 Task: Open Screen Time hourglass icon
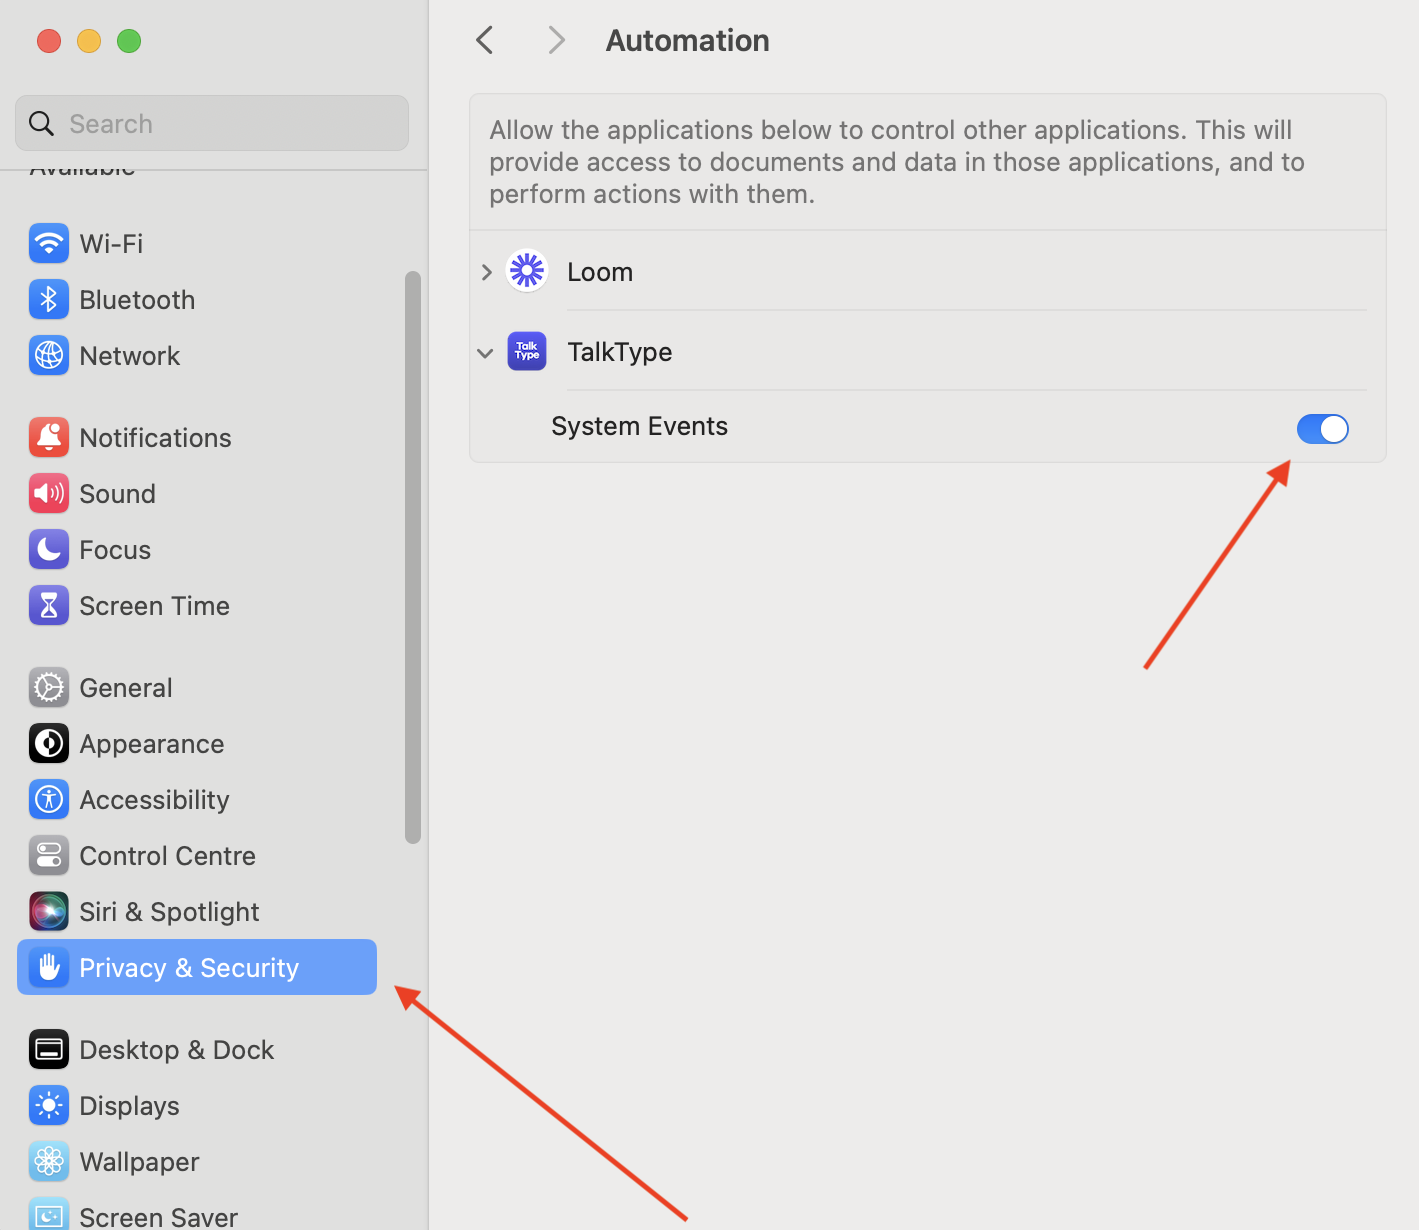coord(49,605)
